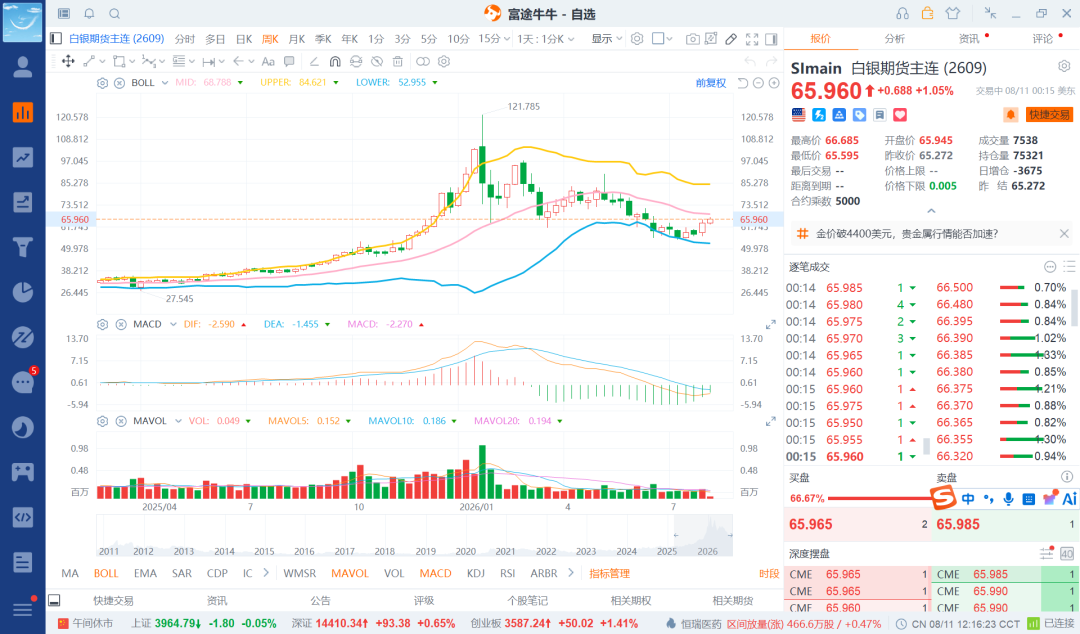1080x634 pixels.
Task: Click the chart screenshot camera icon
Action: [x=692, y=39]
